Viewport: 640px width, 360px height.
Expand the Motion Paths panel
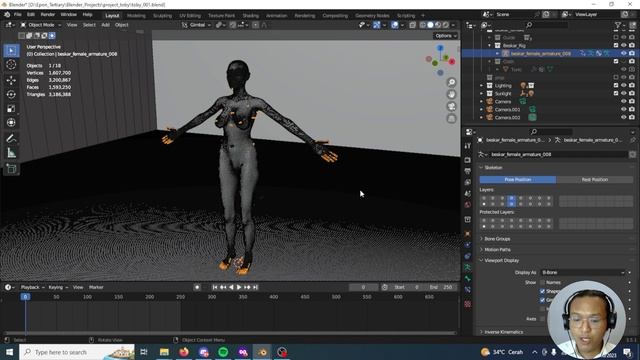497,249
